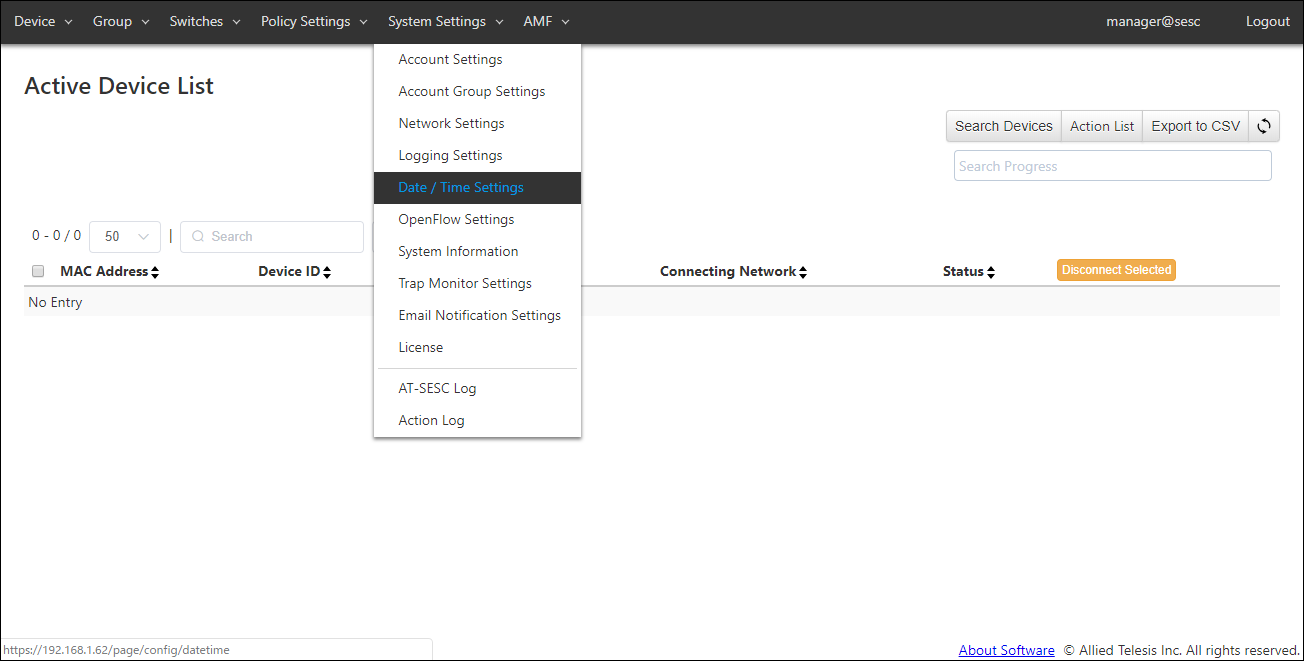Image resolution: width=1304 pixels, height=661 pixels.
Task: Click the magnifier icon in Search field
Action: (198, 237)
